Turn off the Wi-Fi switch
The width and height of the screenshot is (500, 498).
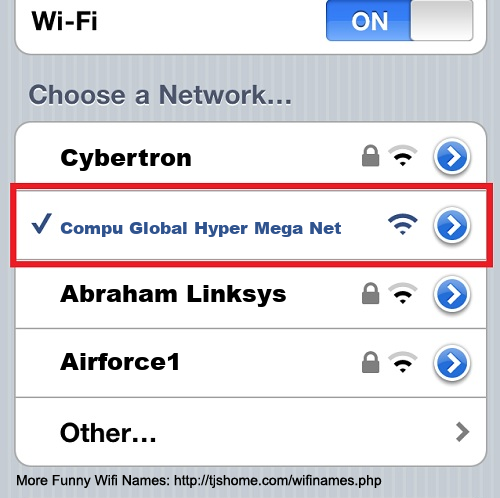pyautogui.click(x=399, y=20)
